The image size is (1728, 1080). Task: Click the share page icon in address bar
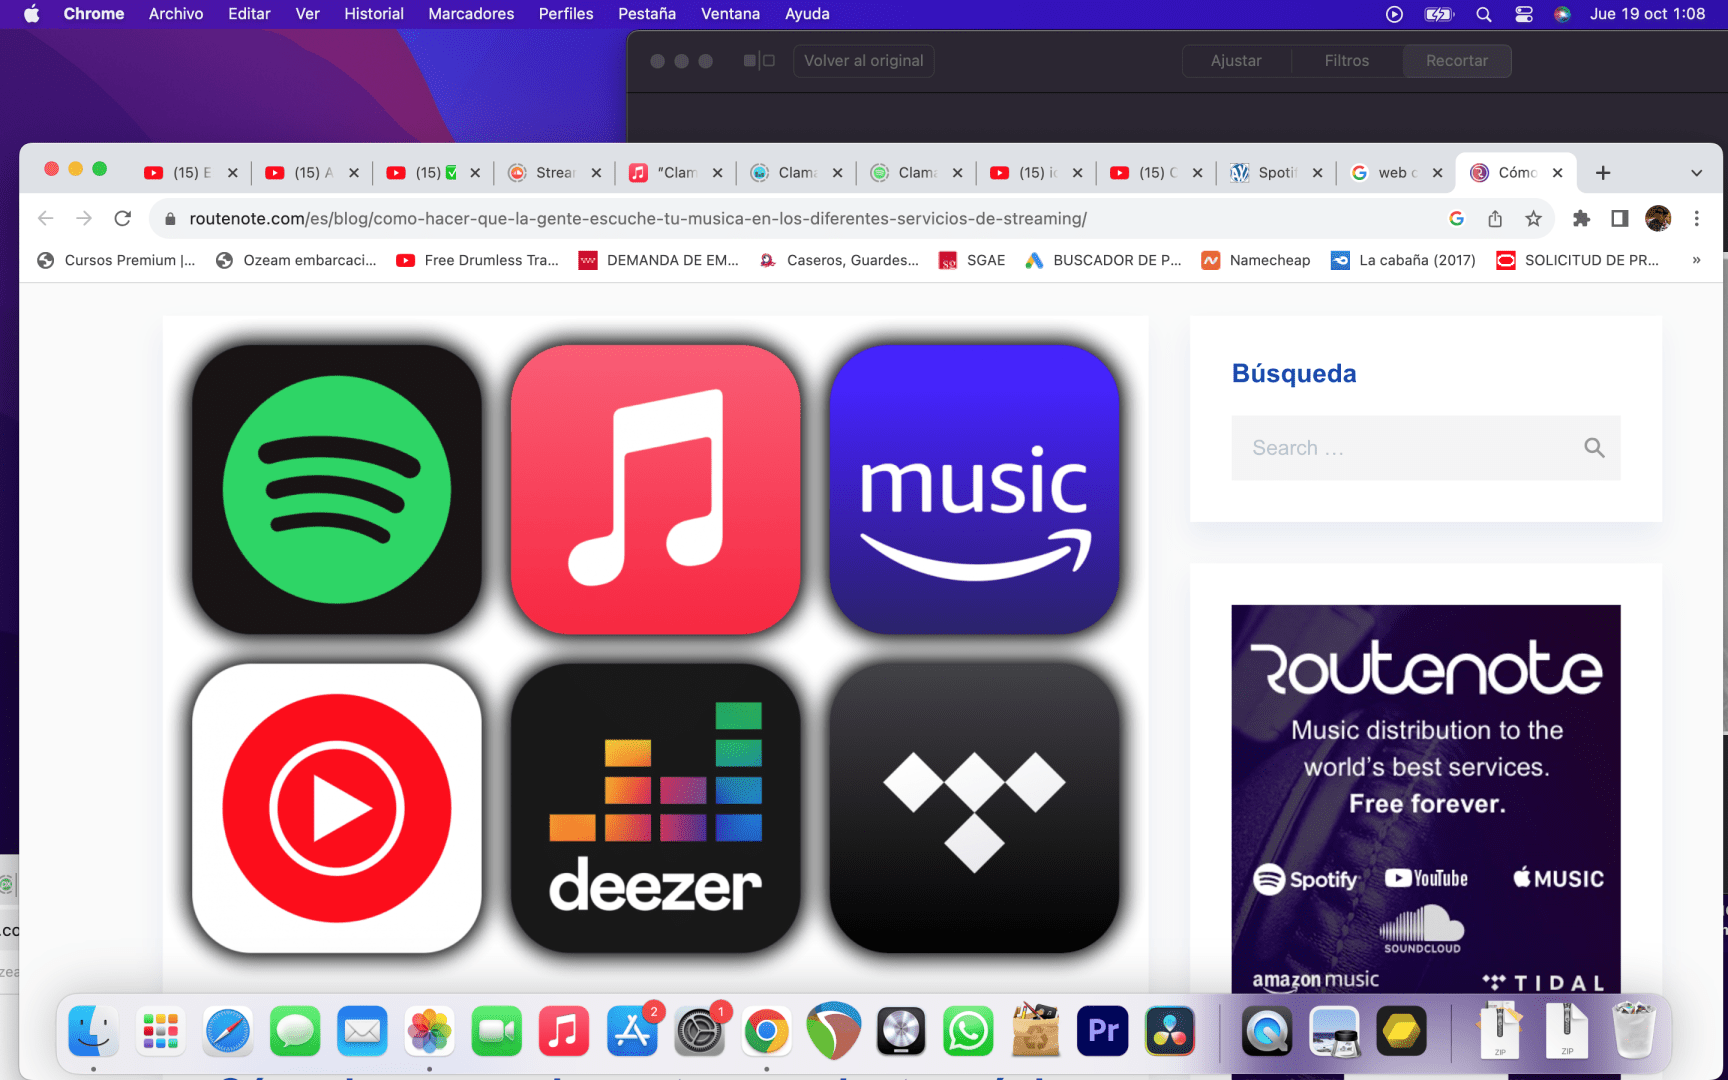[1495, 218]
